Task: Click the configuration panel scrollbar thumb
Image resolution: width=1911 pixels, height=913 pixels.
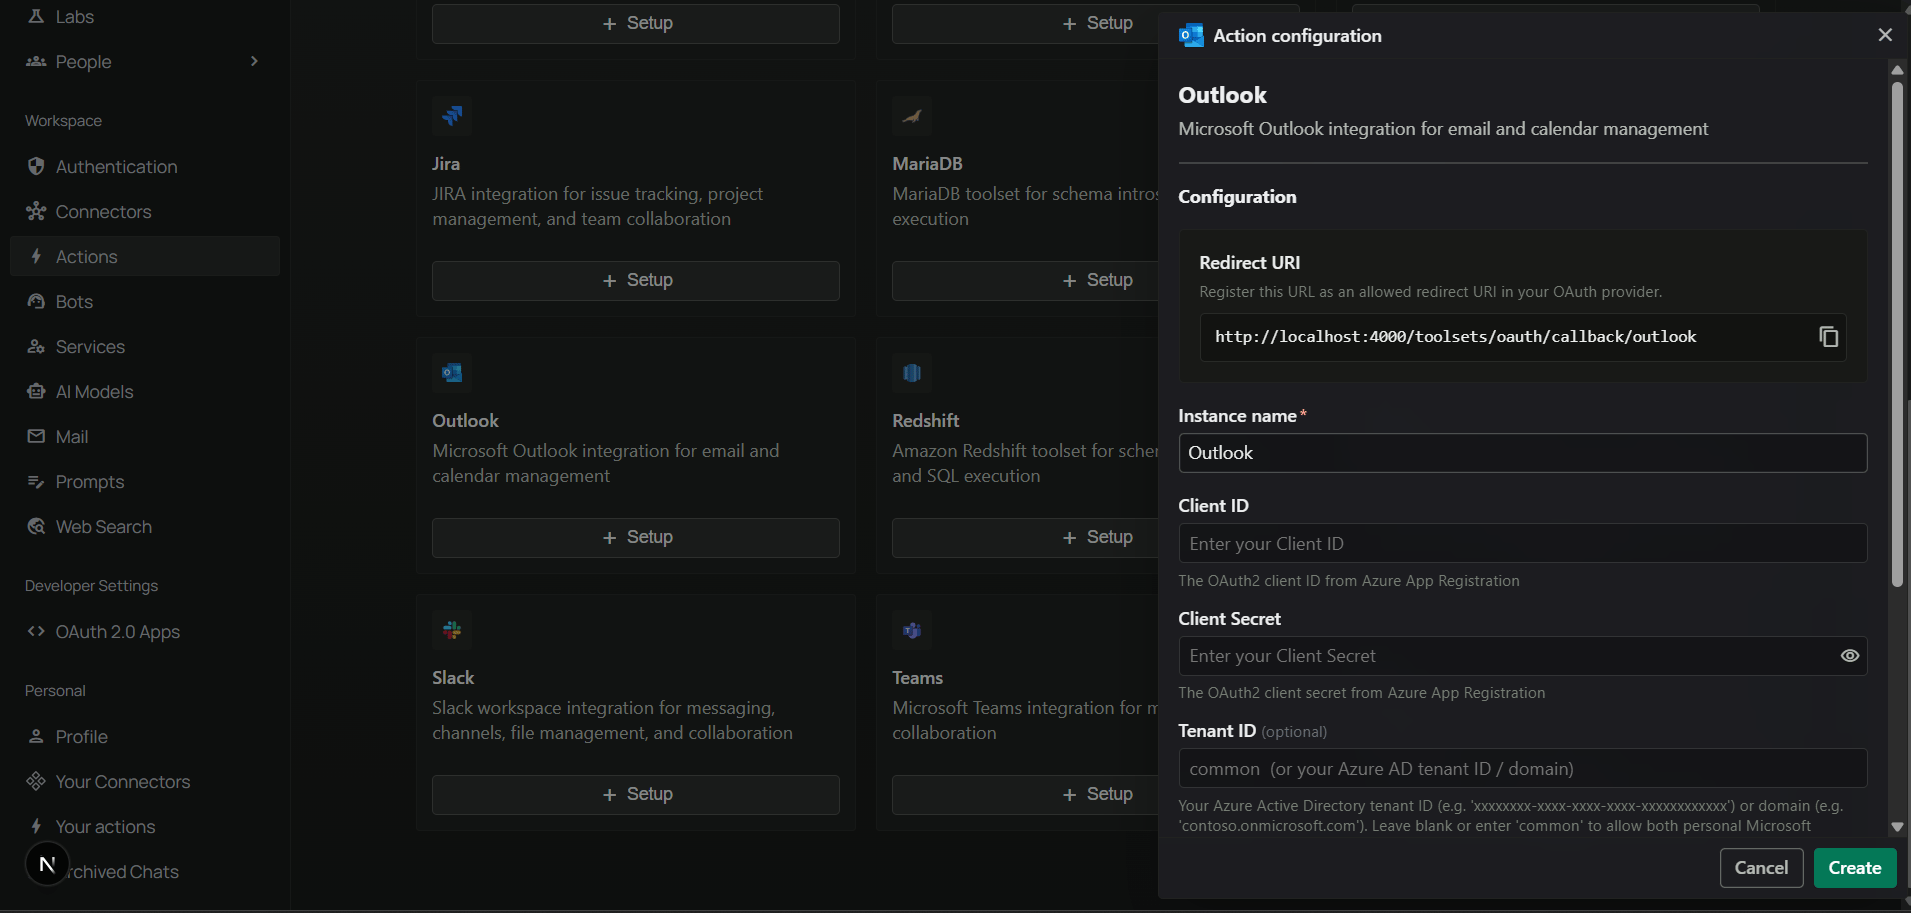Action: [1897, 334]
